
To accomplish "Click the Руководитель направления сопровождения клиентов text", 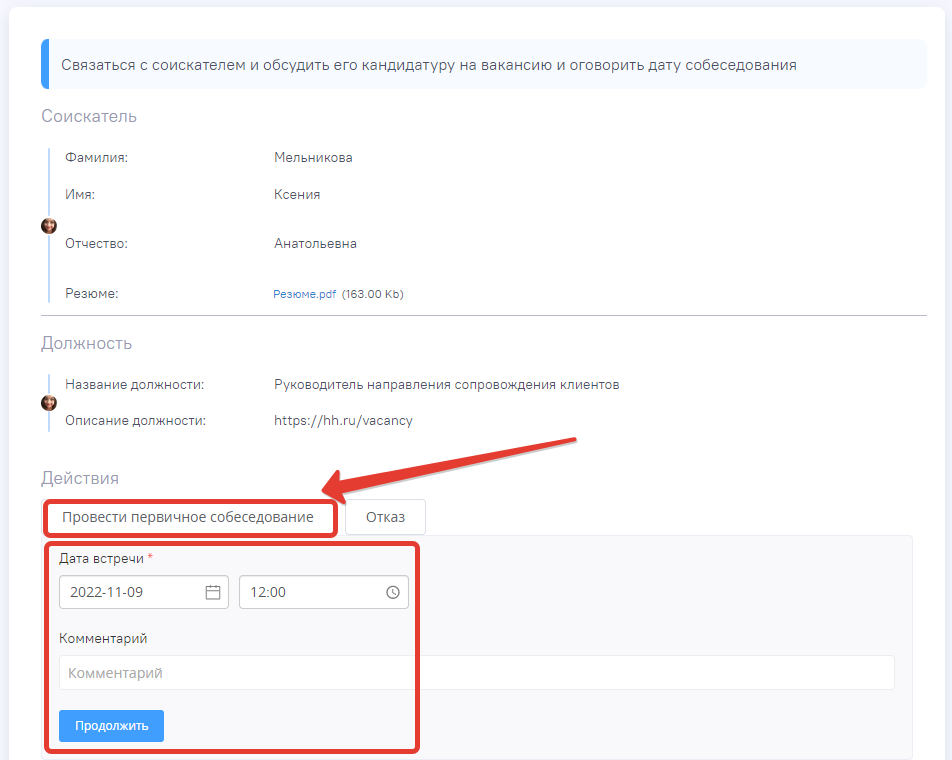I will click(x=446, y=385).
